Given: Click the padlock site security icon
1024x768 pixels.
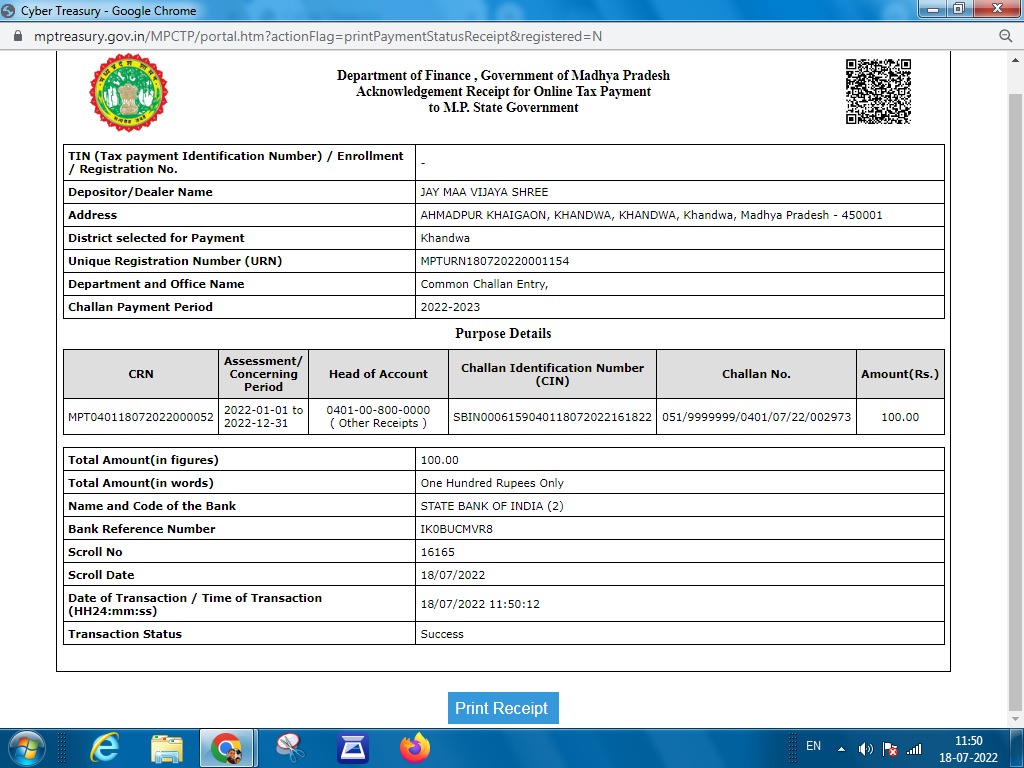Looking at the screenshot, I should 16,36.
